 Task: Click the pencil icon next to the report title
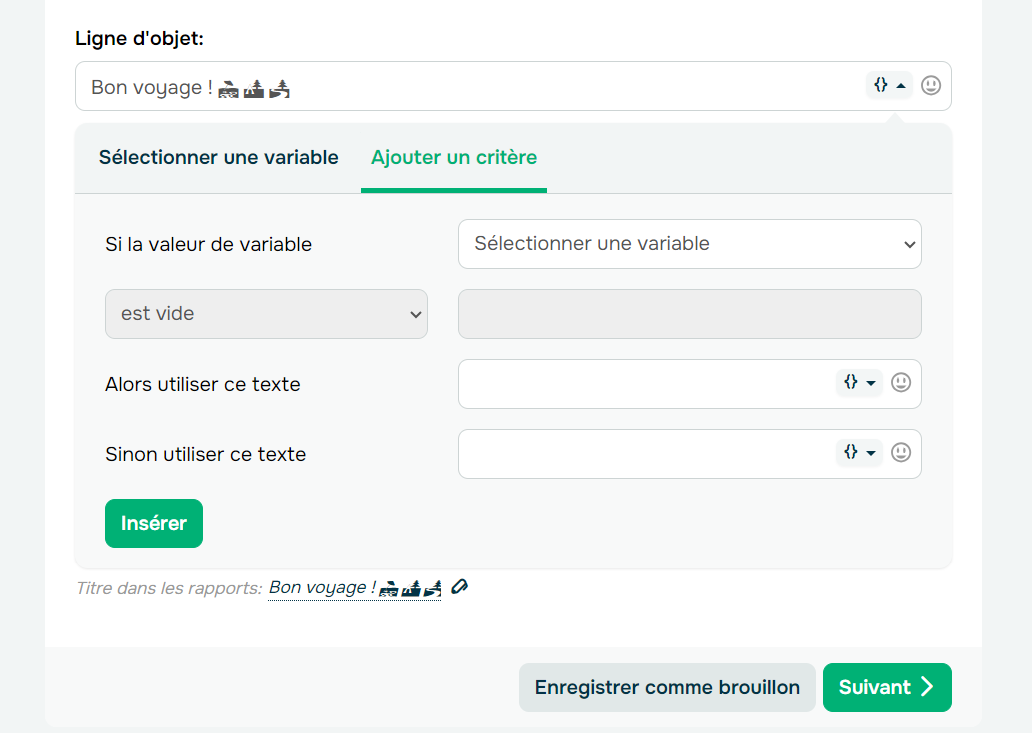[x=459, y=587]
